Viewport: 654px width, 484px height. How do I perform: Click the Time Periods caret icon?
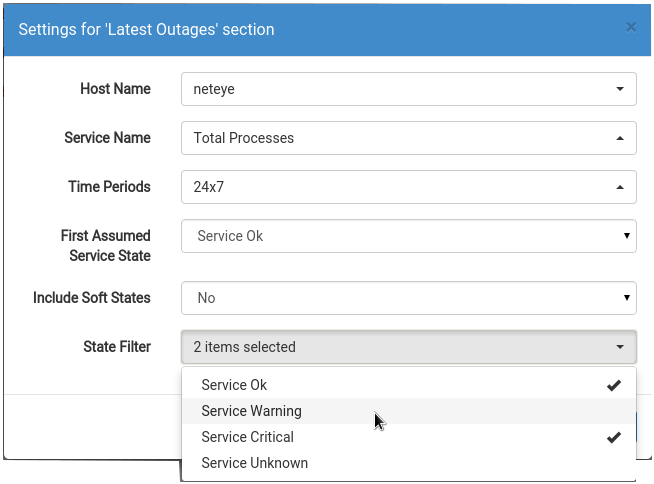click(620, 187)
